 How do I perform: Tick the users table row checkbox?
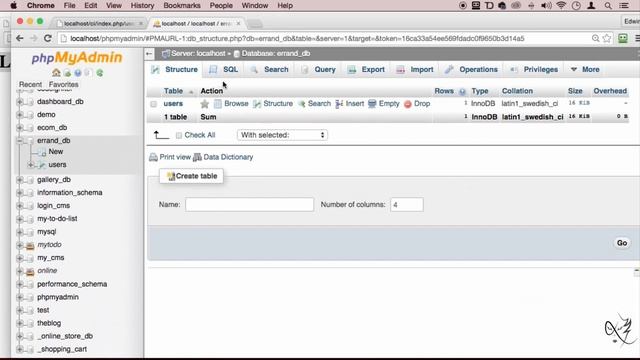pyautogui.click(x=153, y=104)
